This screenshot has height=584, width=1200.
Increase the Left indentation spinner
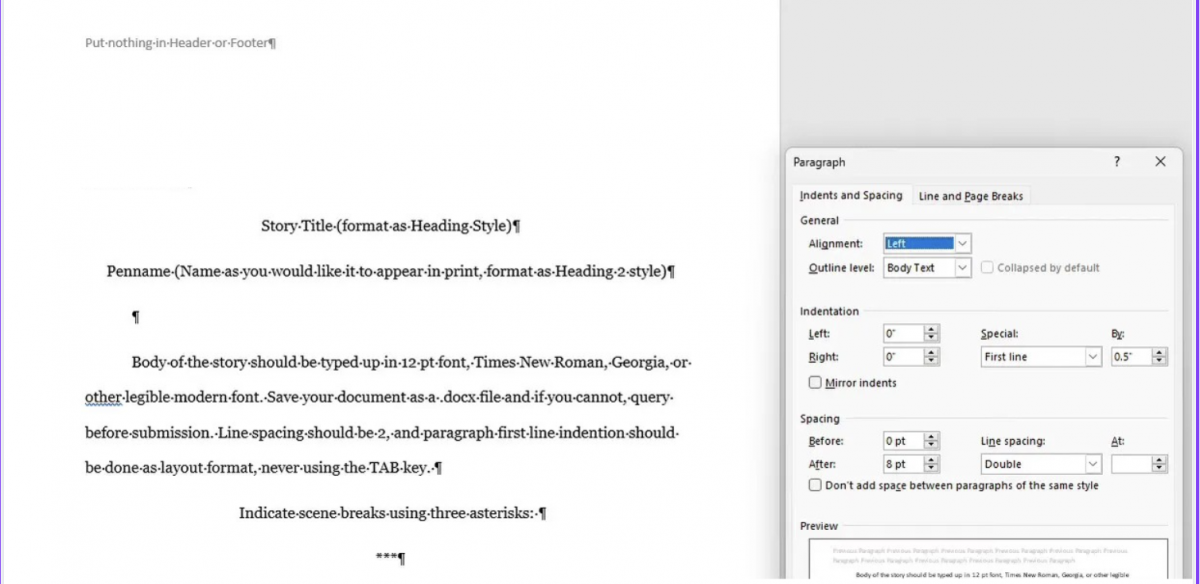coord(932,329)
